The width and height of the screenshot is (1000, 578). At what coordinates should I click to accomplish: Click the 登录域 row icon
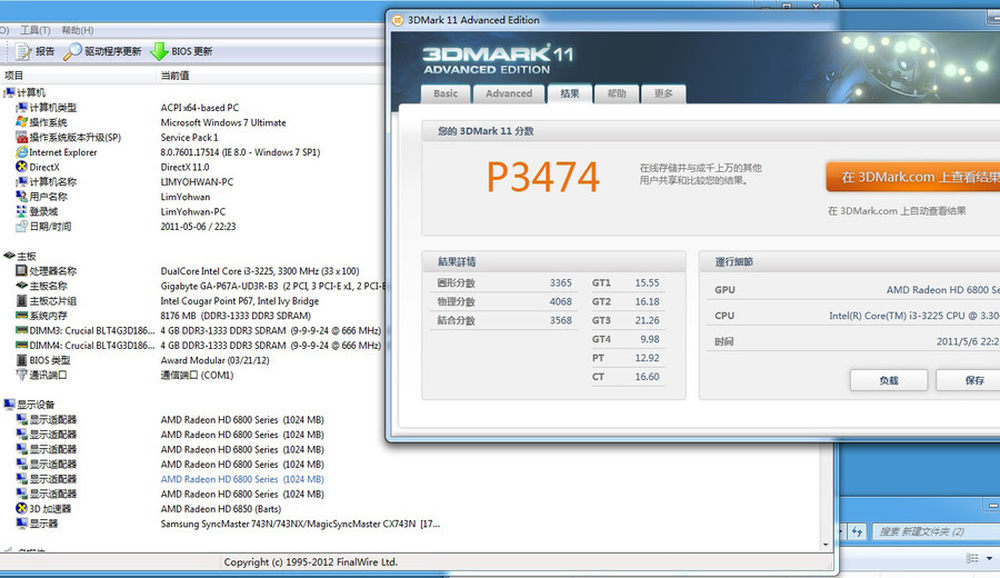22,211
